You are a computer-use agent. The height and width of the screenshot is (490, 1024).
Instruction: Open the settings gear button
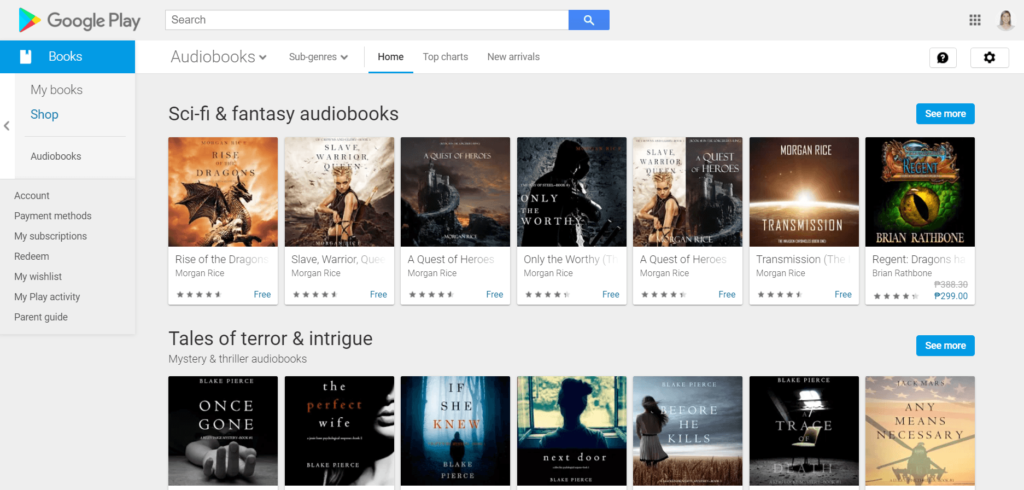[x=989, y=57]
